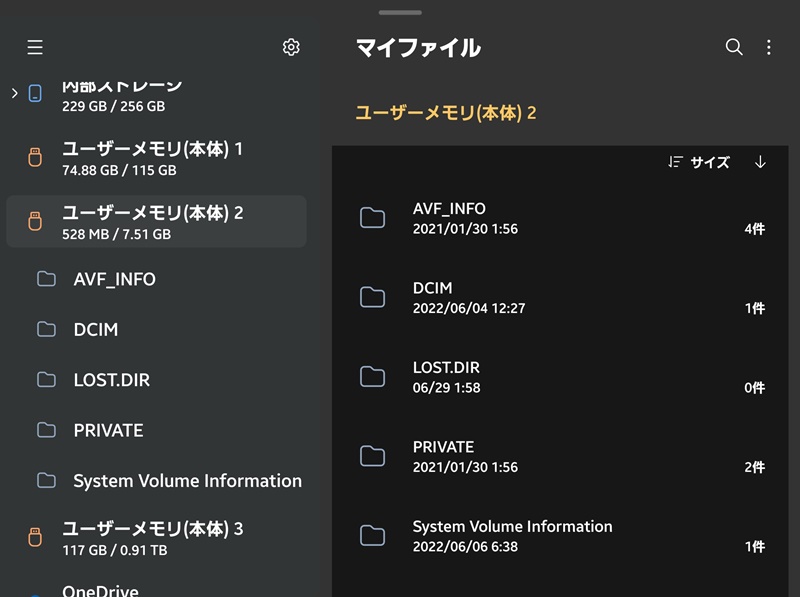Open the three-dot more options menu

(769, 47)
